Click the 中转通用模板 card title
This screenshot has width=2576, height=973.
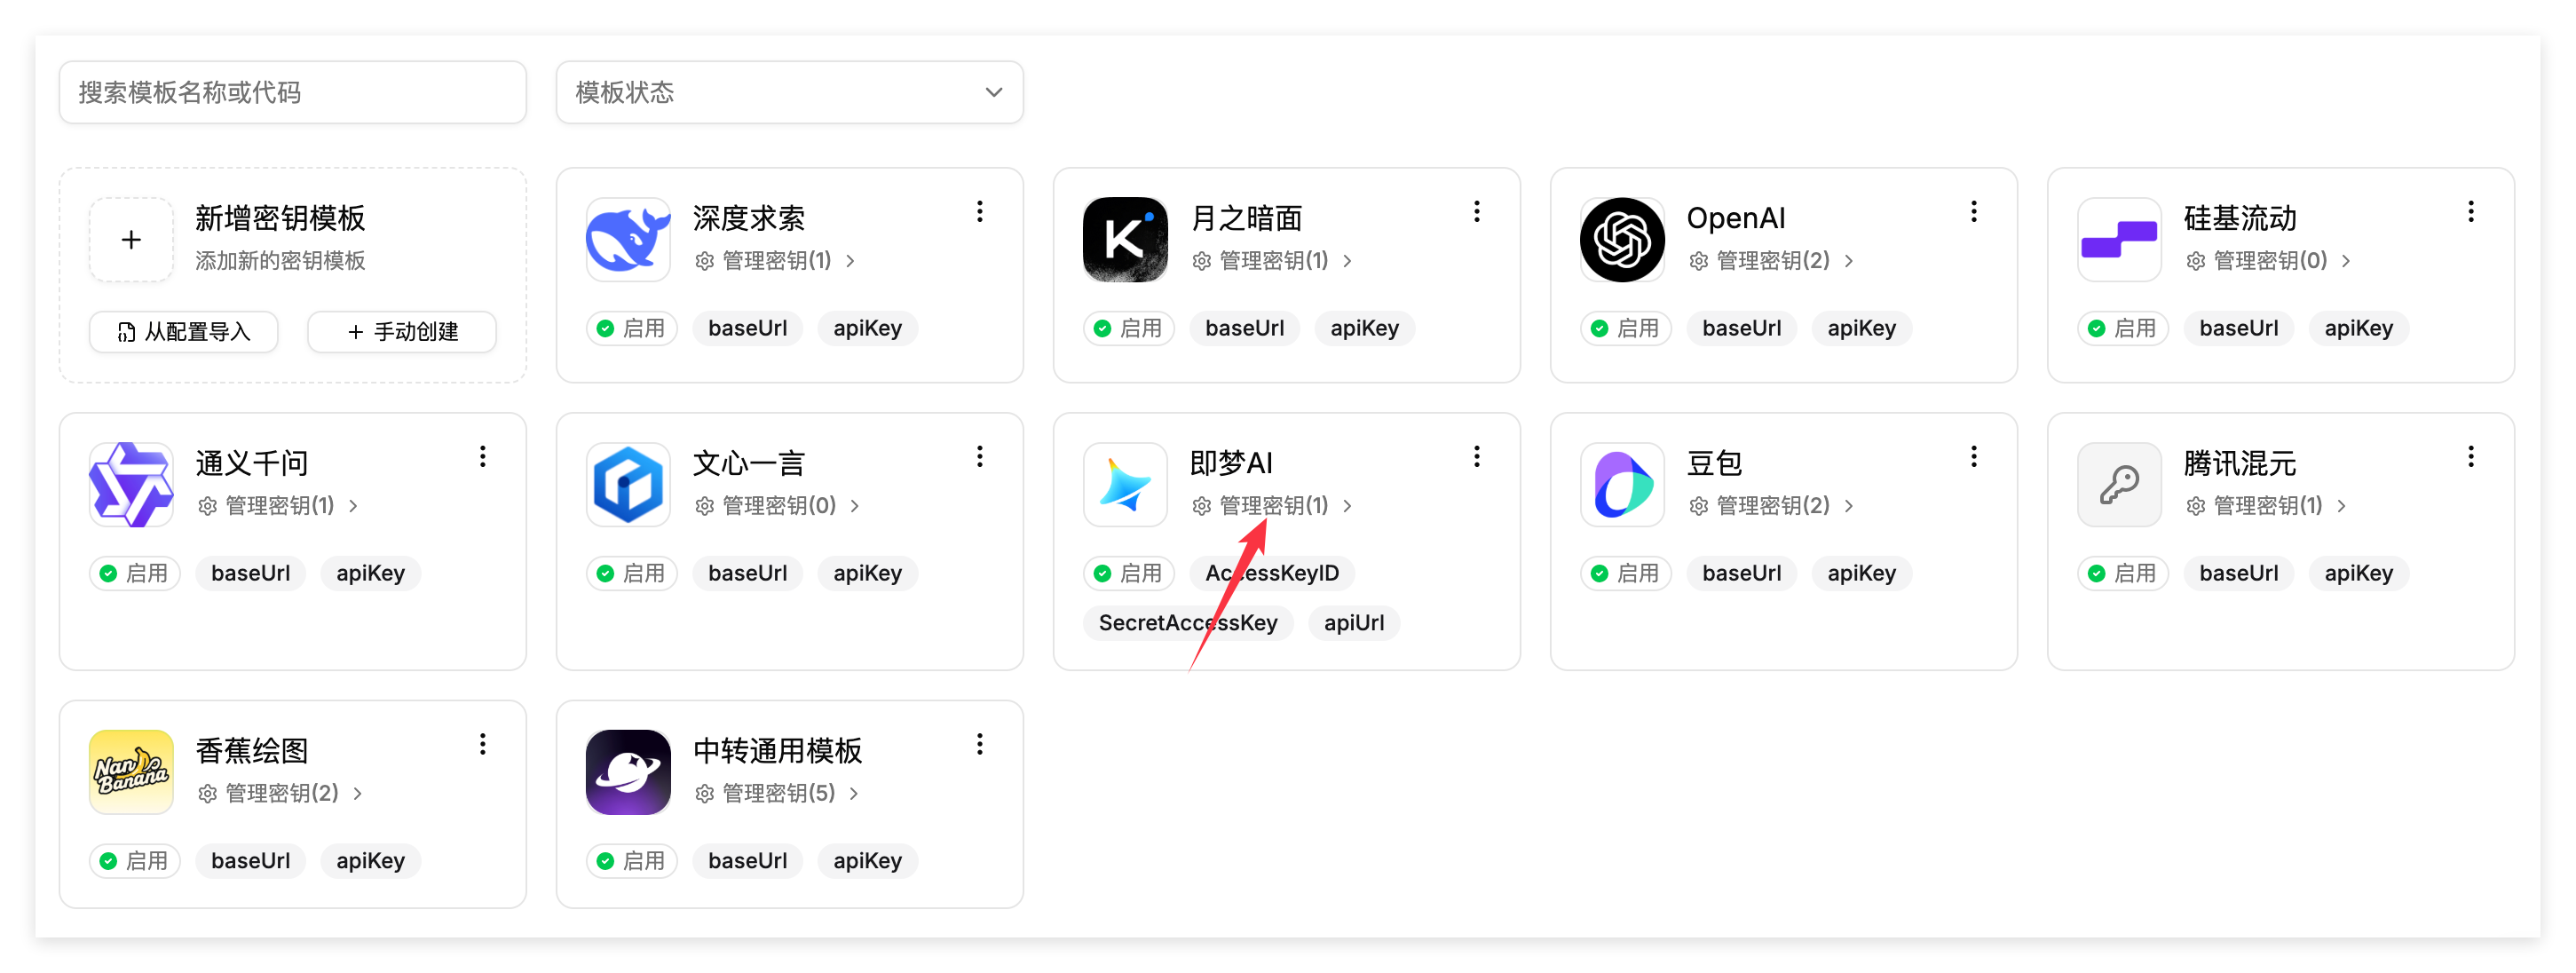click(x=777, y=751)
